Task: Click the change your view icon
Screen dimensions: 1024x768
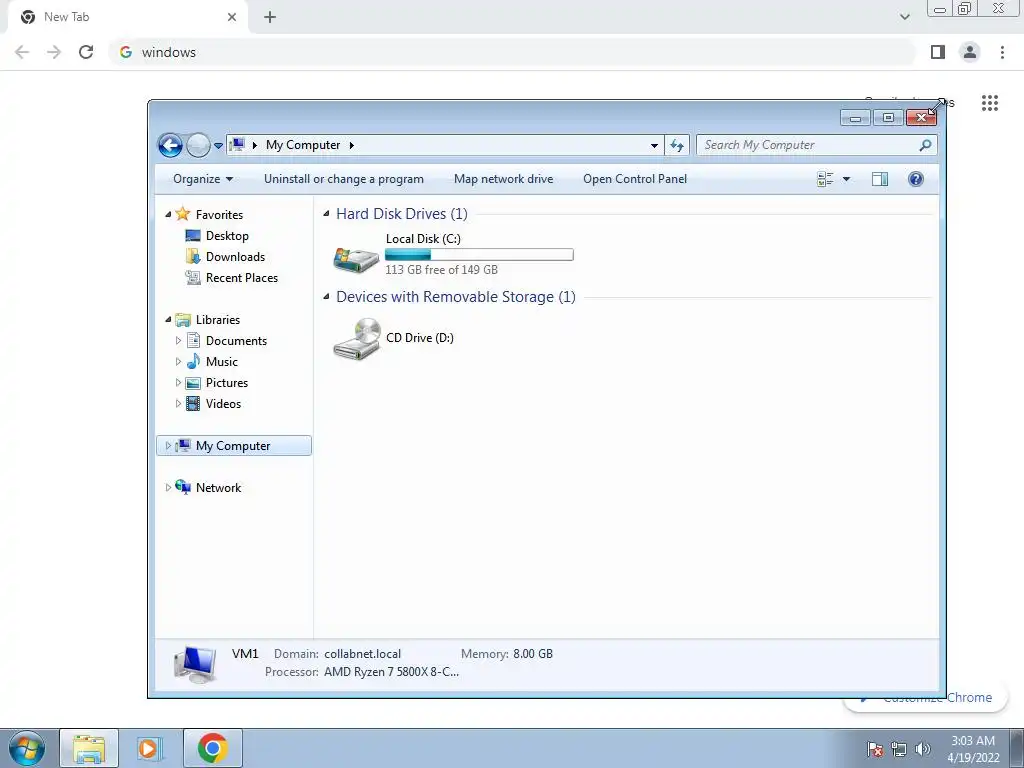Action: (x=825, y=179)
